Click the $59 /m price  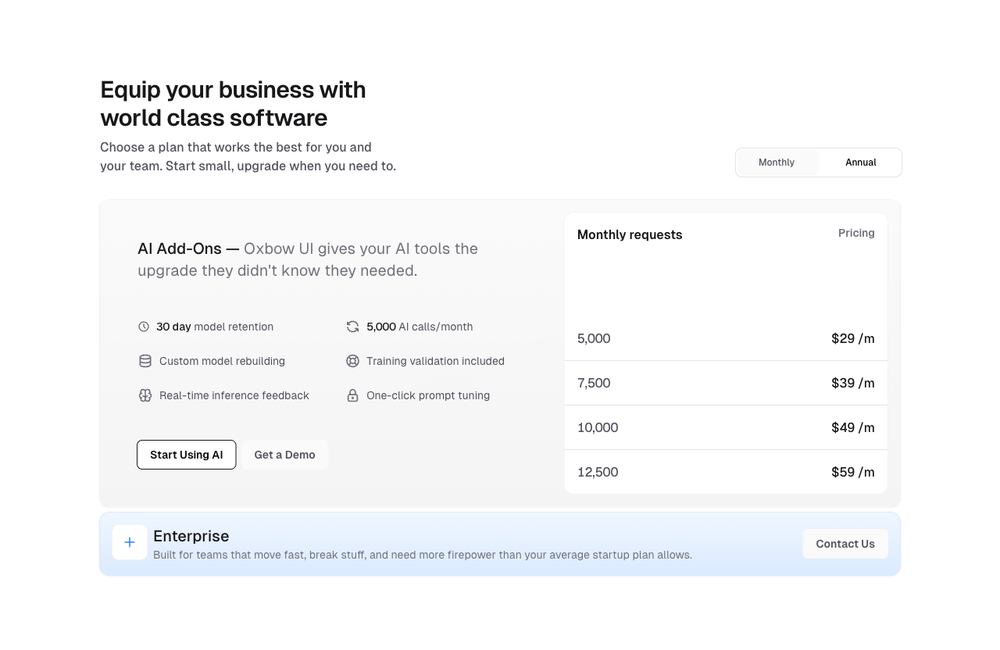pyautogui.click(x=852, y=472)
